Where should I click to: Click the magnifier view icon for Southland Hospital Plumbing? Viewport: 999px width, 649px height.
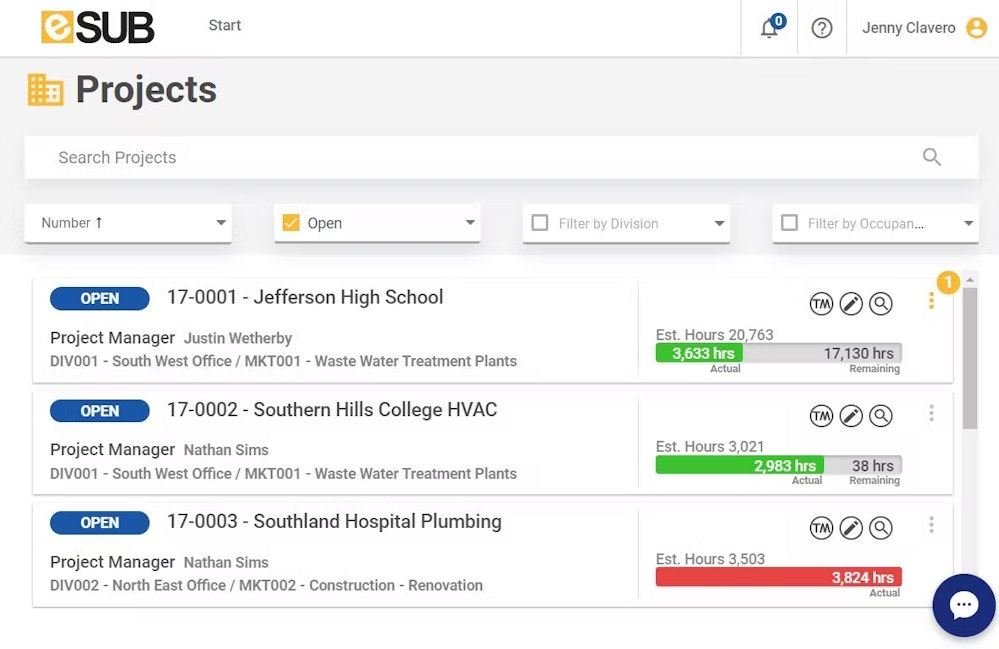[881, 528]
